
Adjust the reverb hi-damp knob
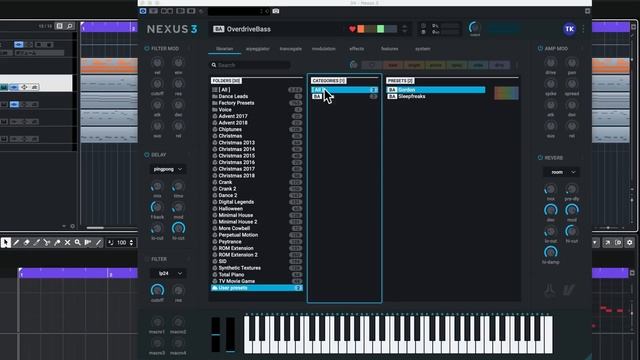(x=551, y=252)
